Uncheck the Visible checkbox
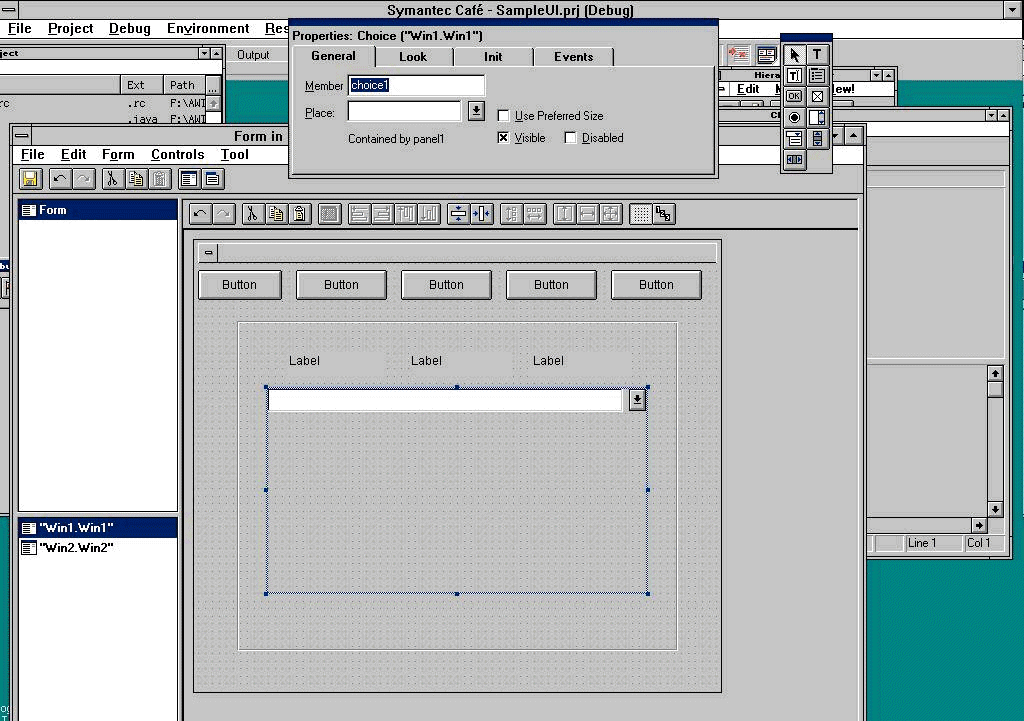 504,138
